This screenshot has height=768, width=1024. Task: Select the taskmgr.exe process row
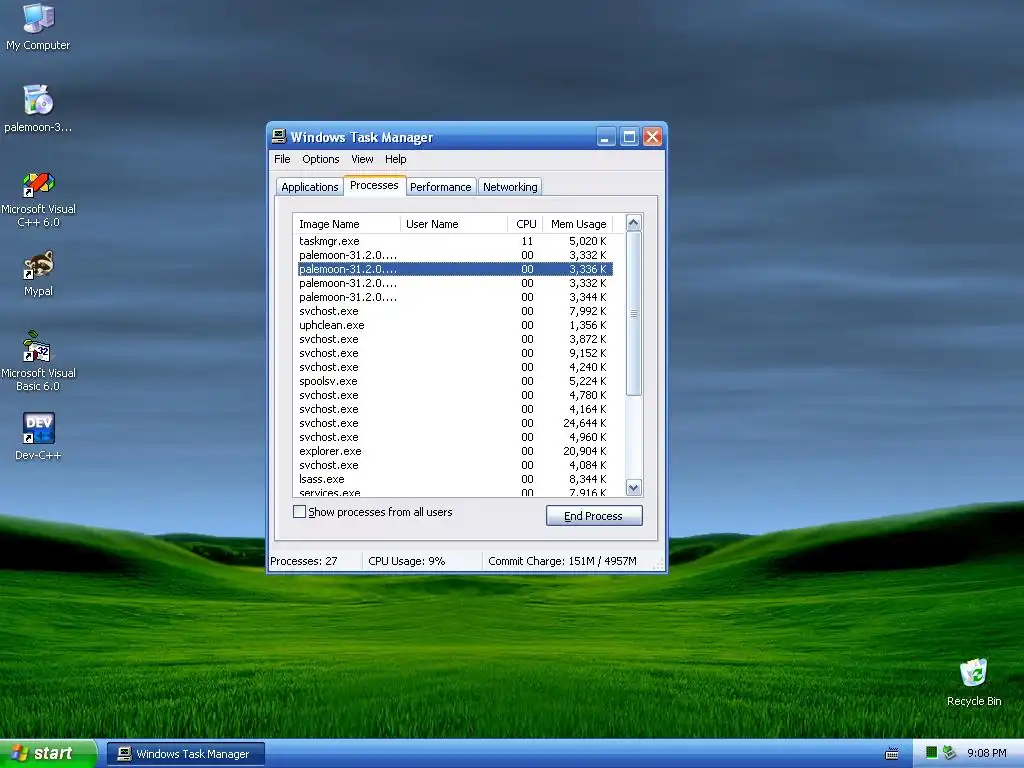coord(455,241)
